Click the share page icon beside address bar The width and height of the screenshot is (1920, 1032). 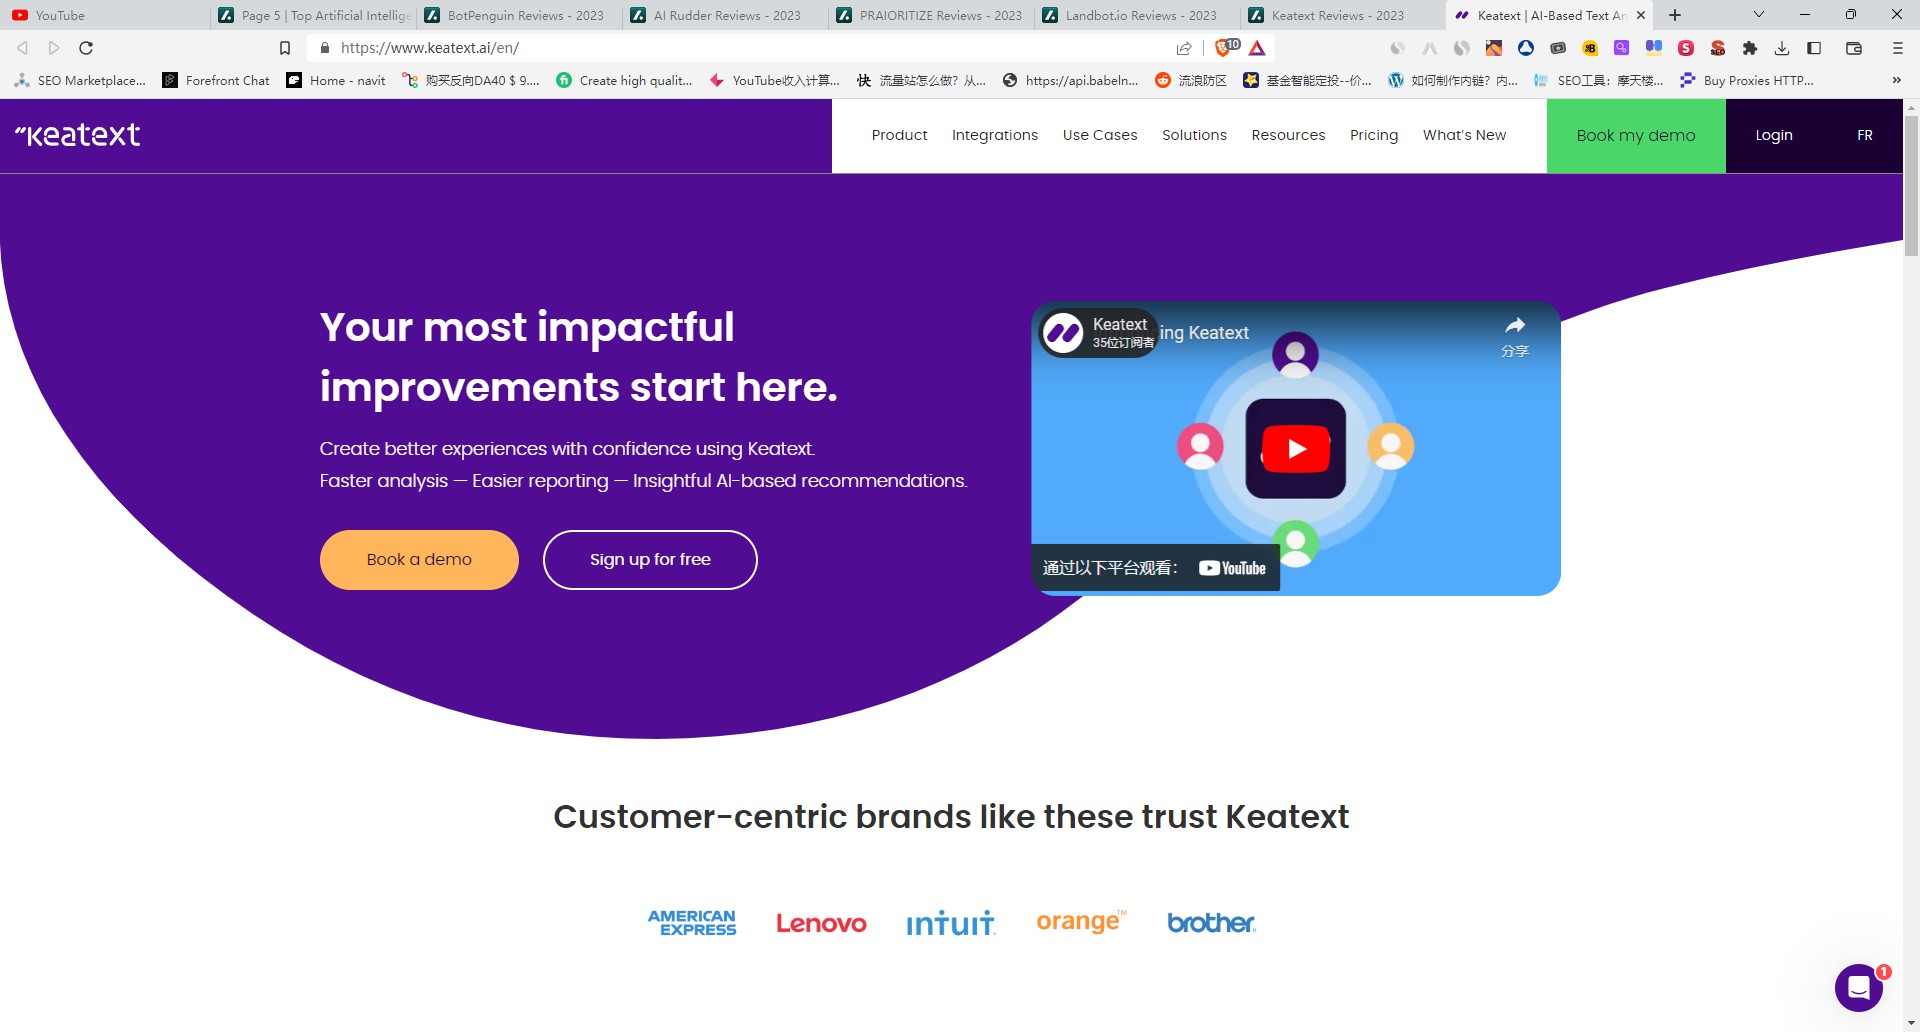coord(1184,48)
